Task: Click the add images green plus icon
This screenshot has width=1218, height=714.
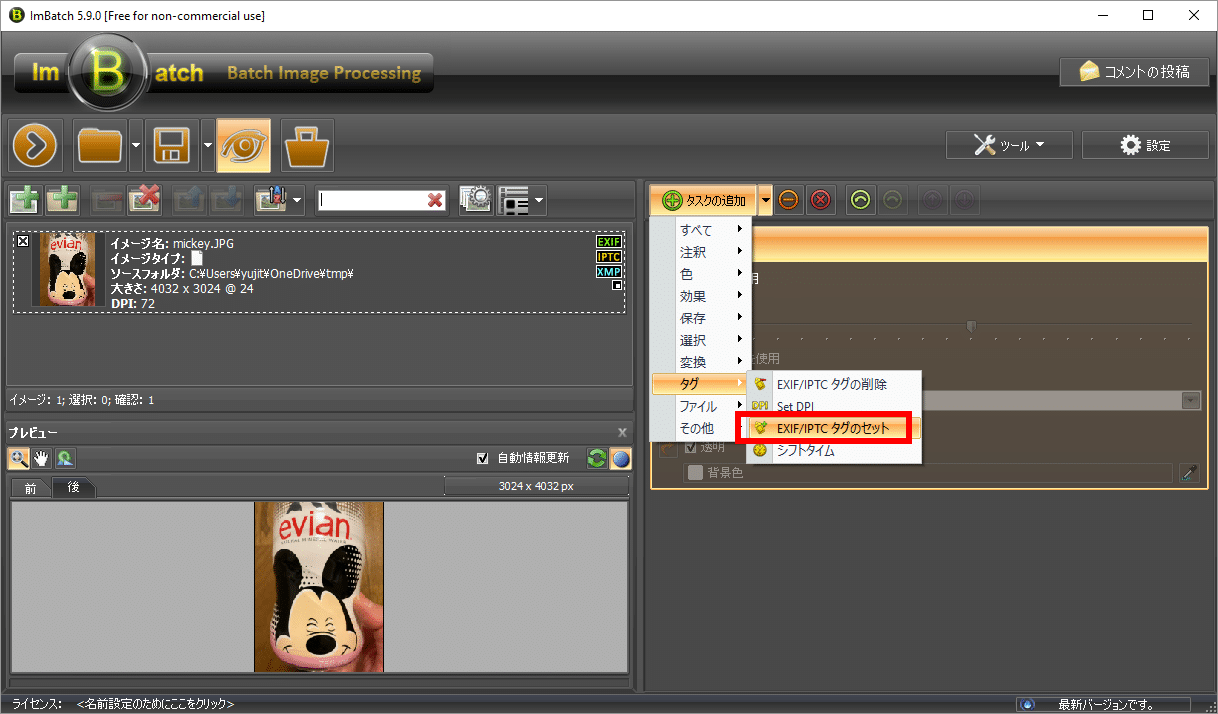Action: click(24, 200)
